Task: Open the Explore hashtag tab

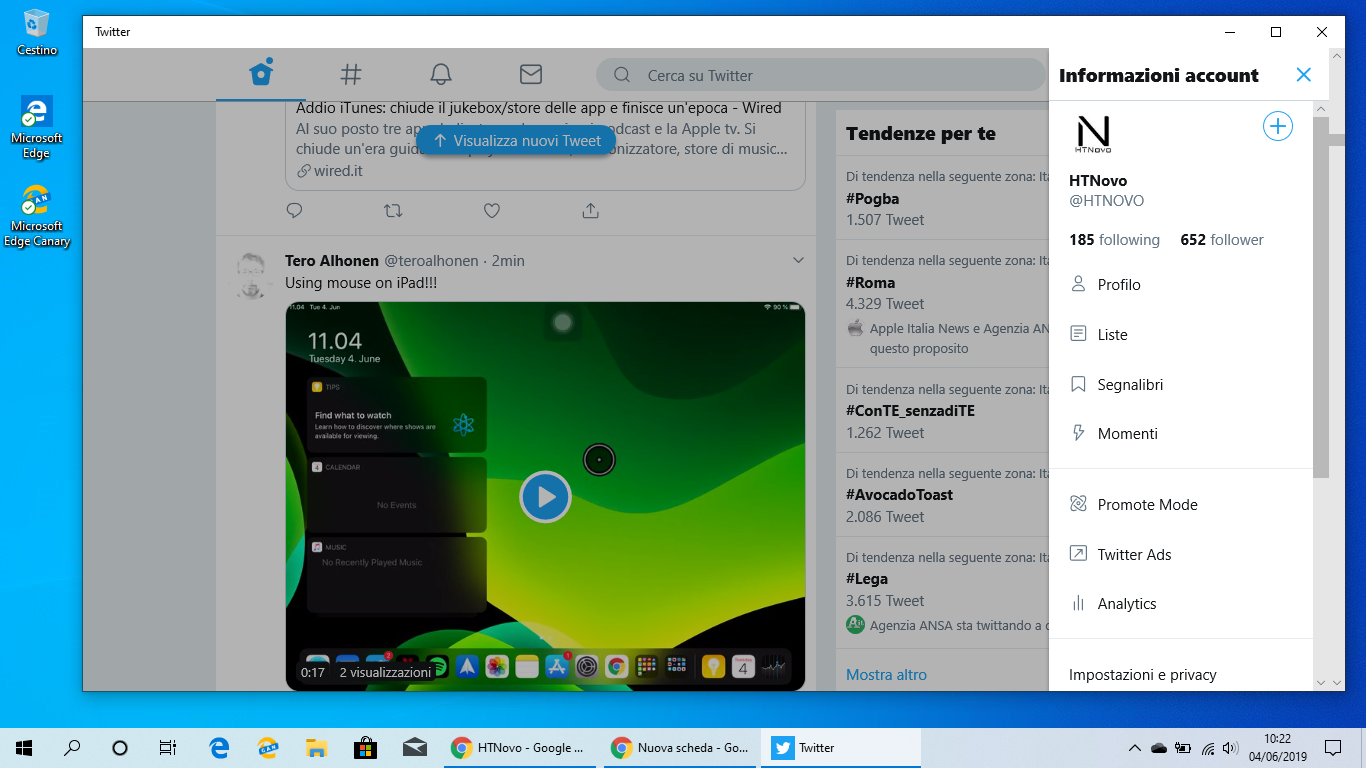Action: tap(350, 74)
